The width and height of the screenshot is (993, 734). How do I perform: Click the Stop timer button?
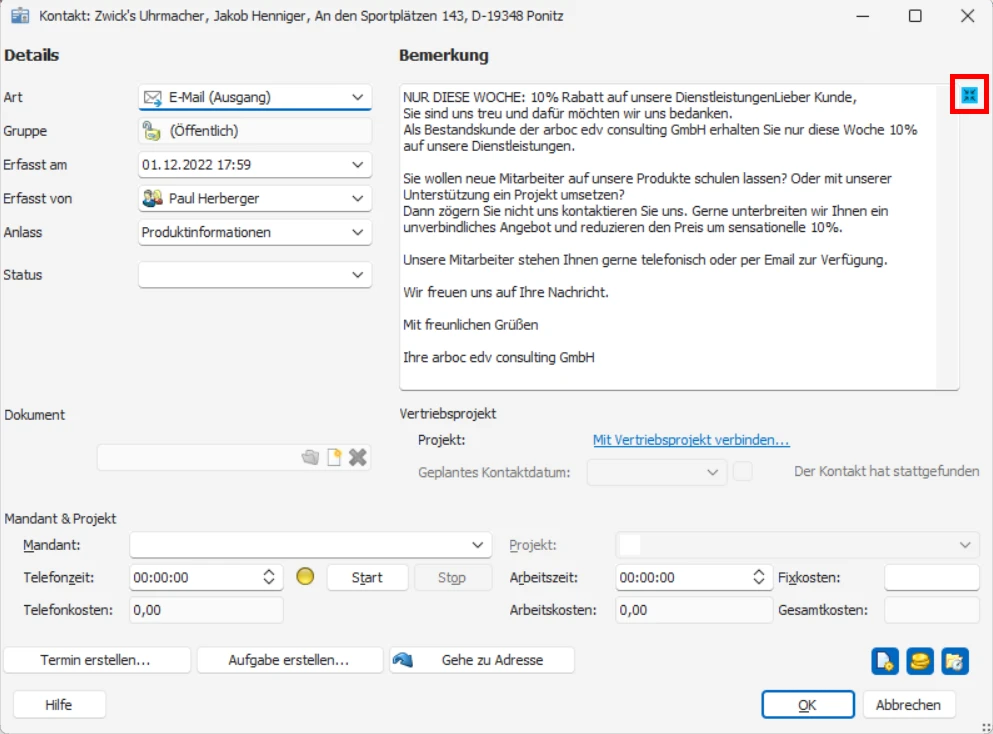point(452,578)
